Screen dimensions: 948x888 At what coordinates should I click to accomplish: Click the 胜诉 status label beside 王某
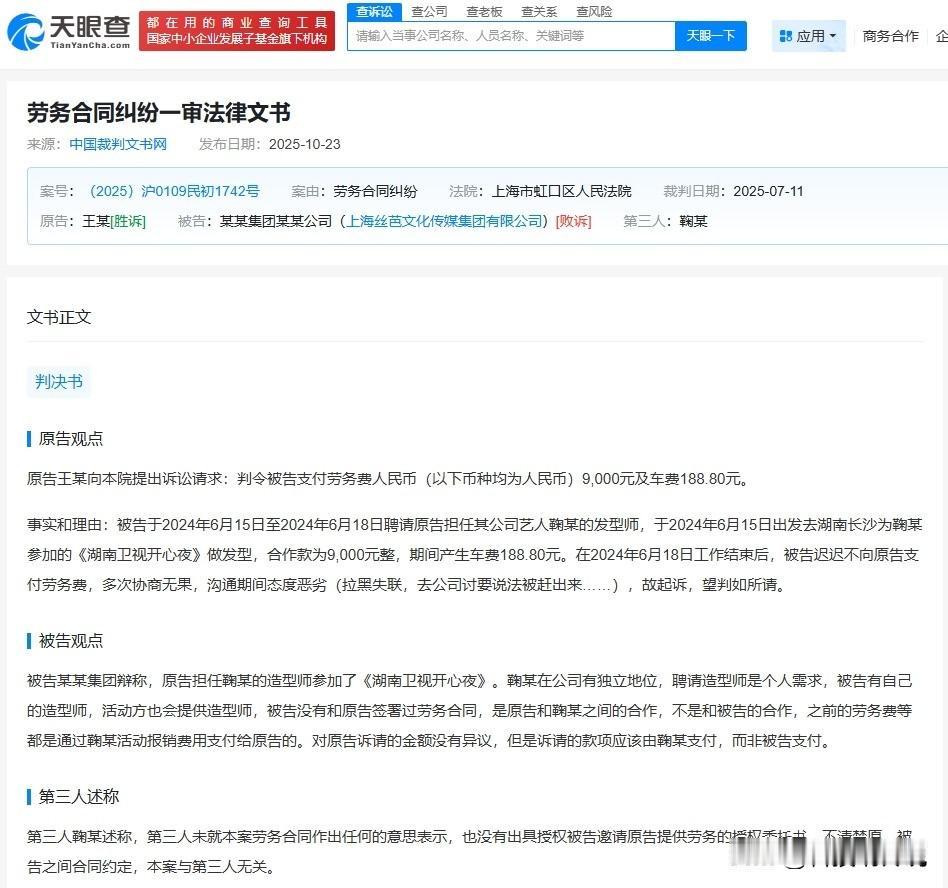pyautogui.click(x=126, y=222)
